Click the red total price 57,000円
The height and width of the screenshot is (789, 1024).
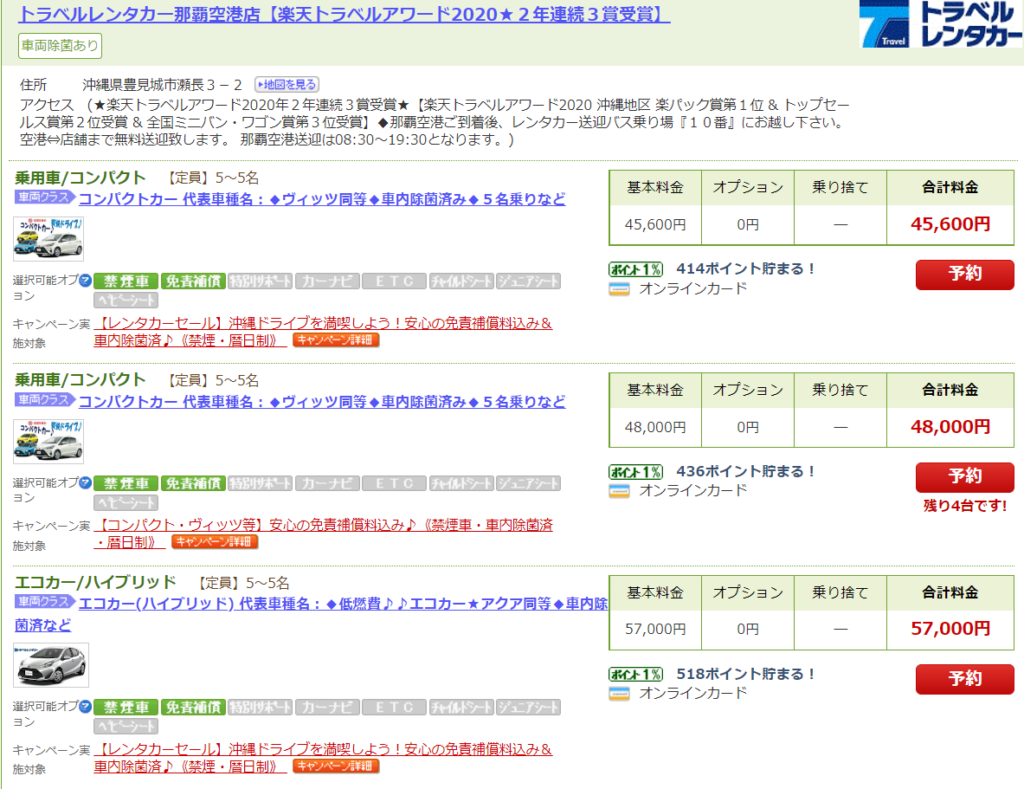tap(950, 628)
